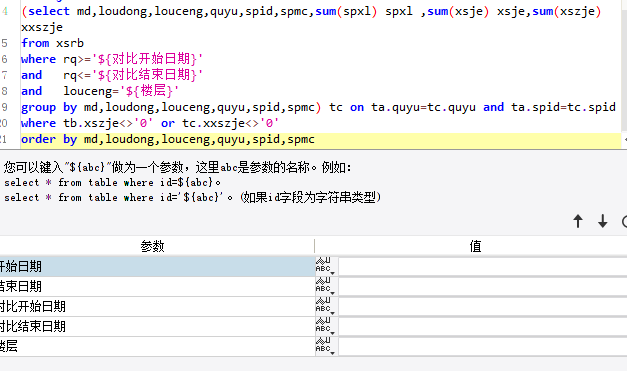Open type dropdown for 对比结束日期 parameter
Viewport: 627px width, 371px height.
coord(326,327)
